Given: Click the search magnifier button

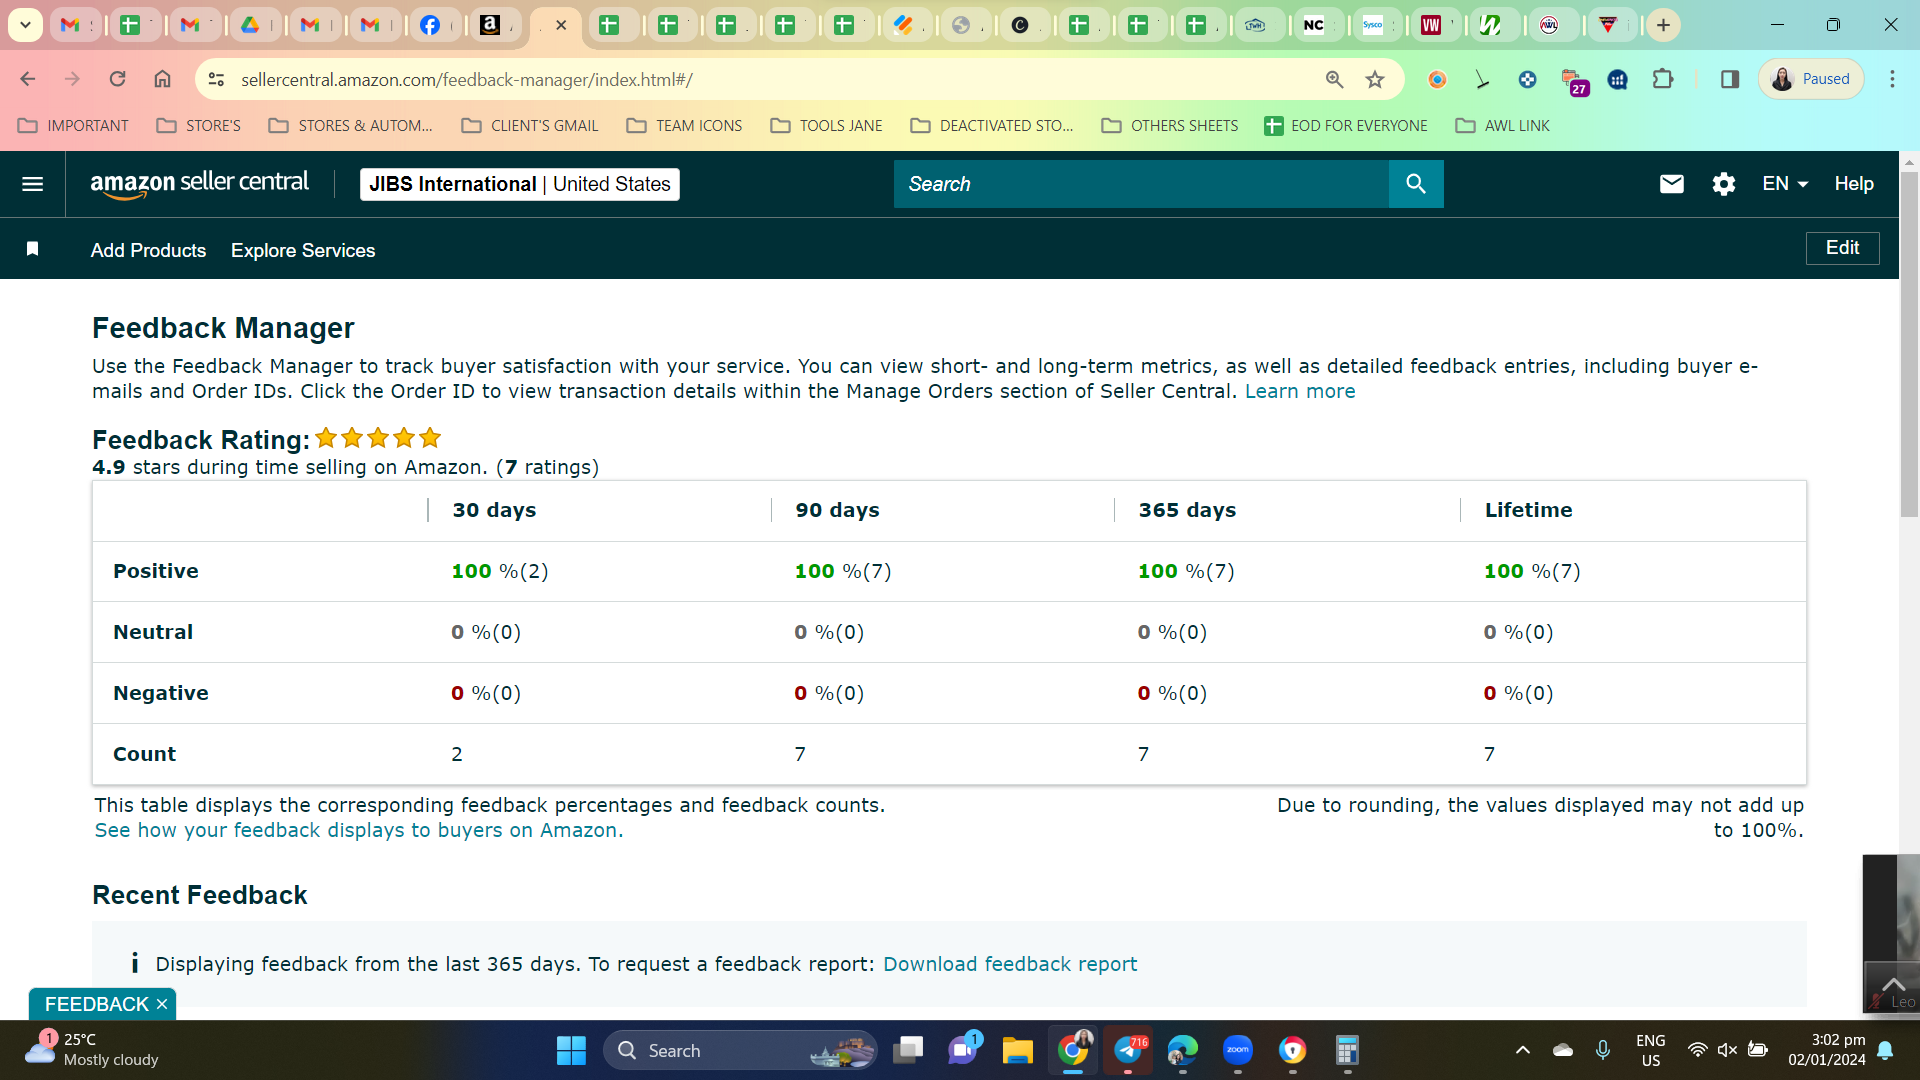Looking at the screenshot, I should tap(1415, 184).
